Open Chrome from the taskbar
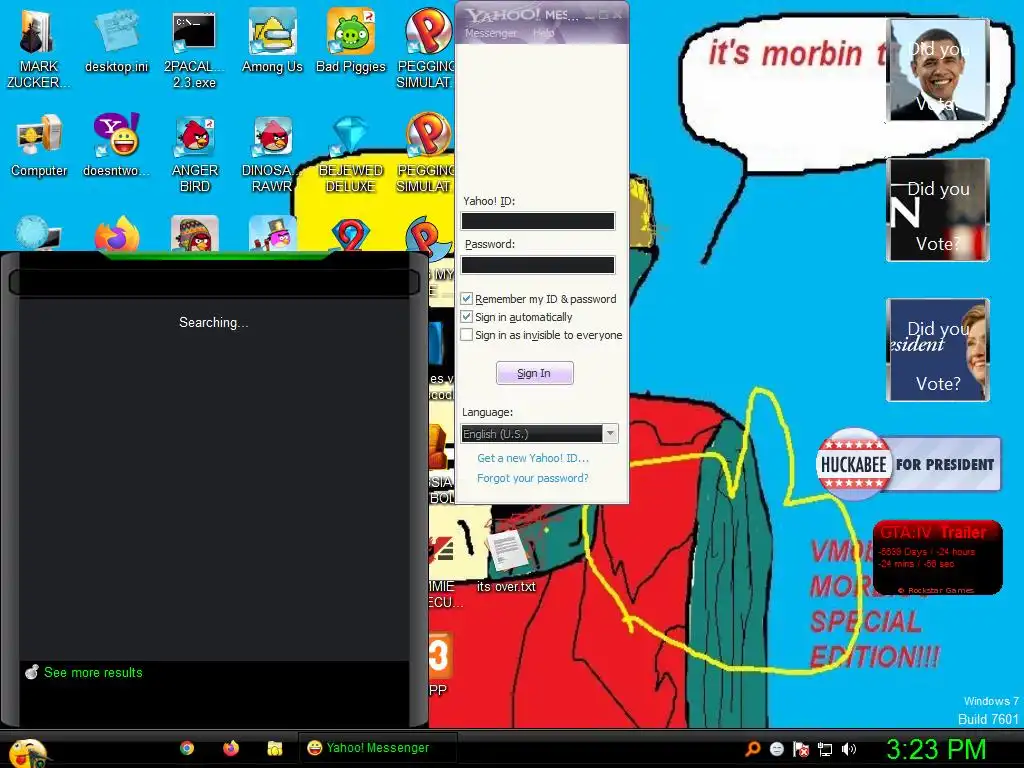Image resolution: width=1024 pixels, height=768 pixels. 187,748
